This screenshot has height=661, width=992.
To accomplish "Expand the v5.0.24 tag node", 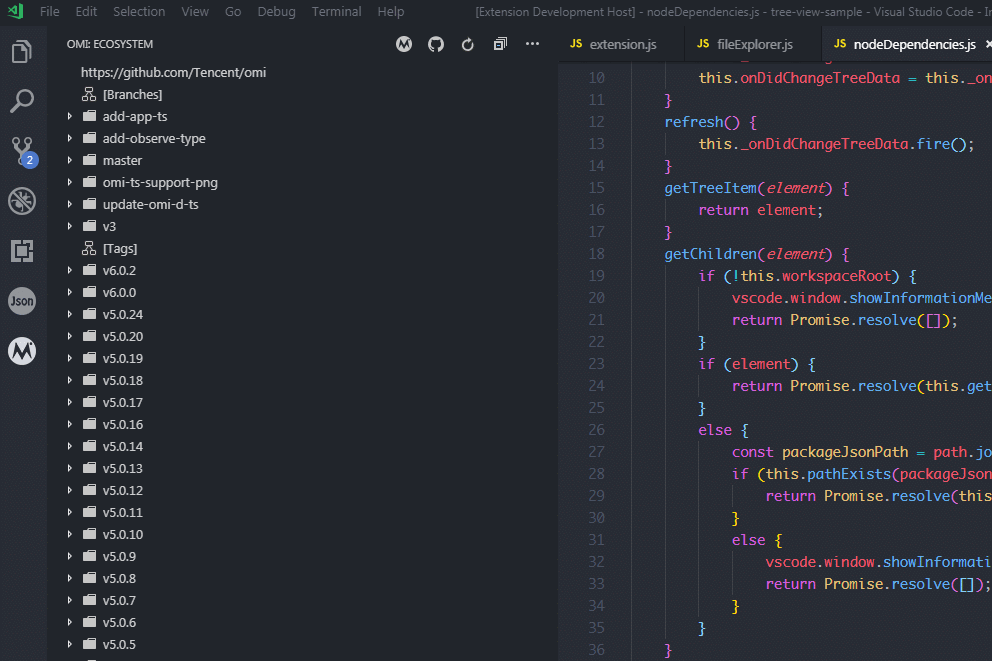I will coord(70,314).
